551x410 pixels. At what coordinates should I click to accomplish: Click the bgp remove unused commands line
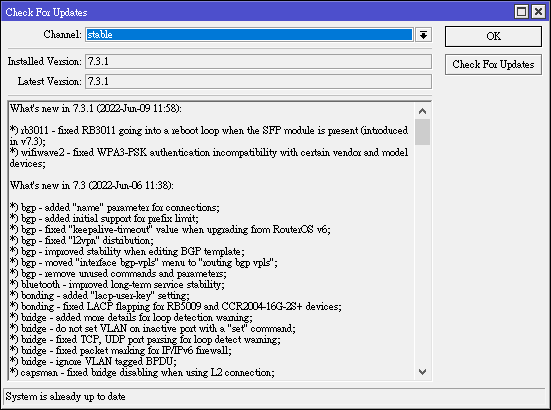(x=118, y=273)
